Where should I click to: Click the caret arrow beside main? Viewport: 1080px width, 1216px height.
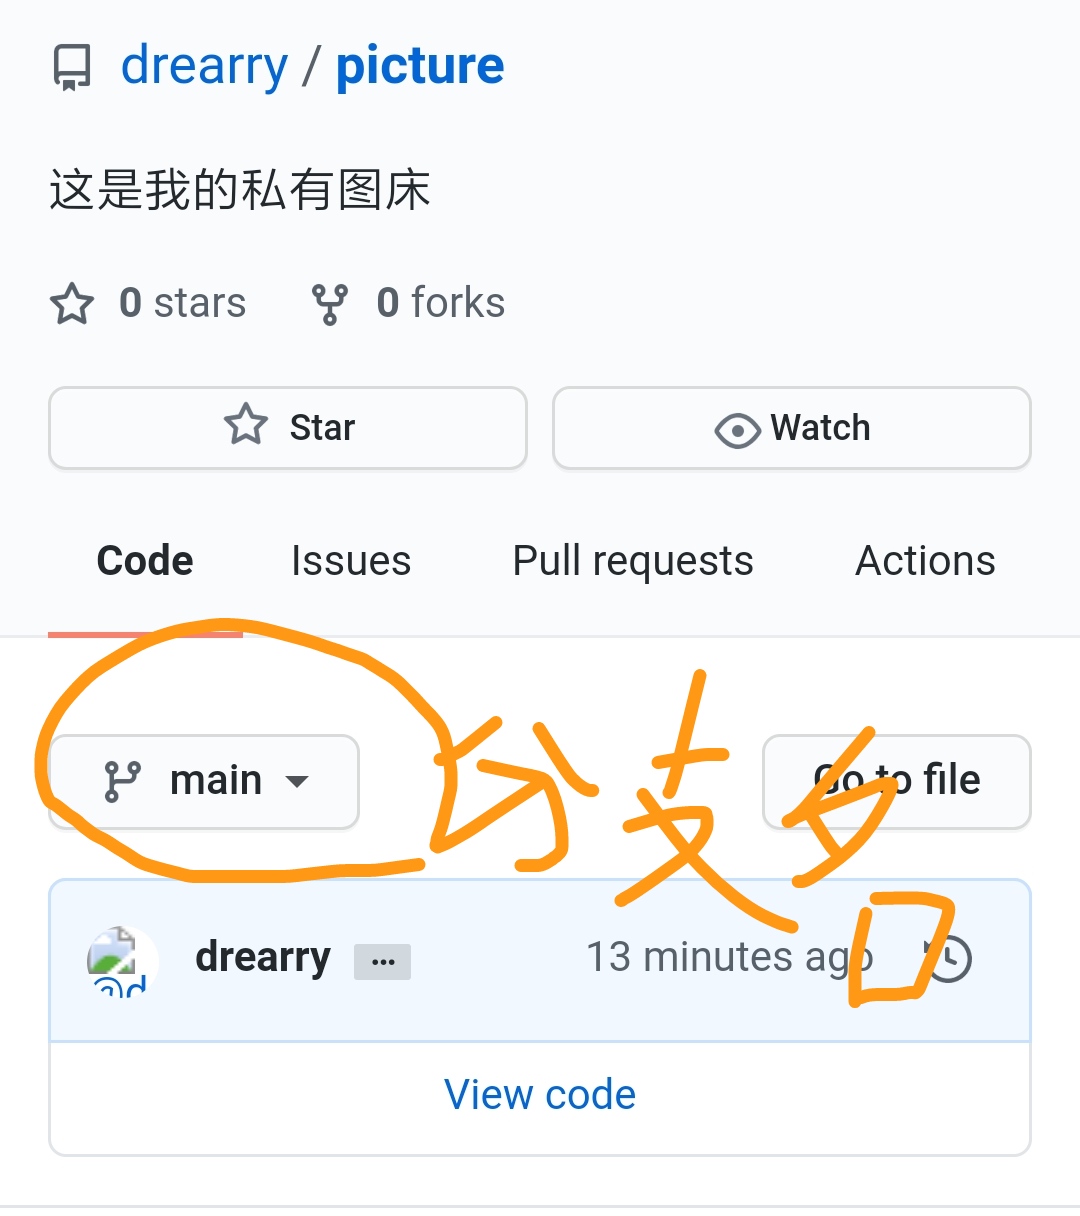click(297, 782)
